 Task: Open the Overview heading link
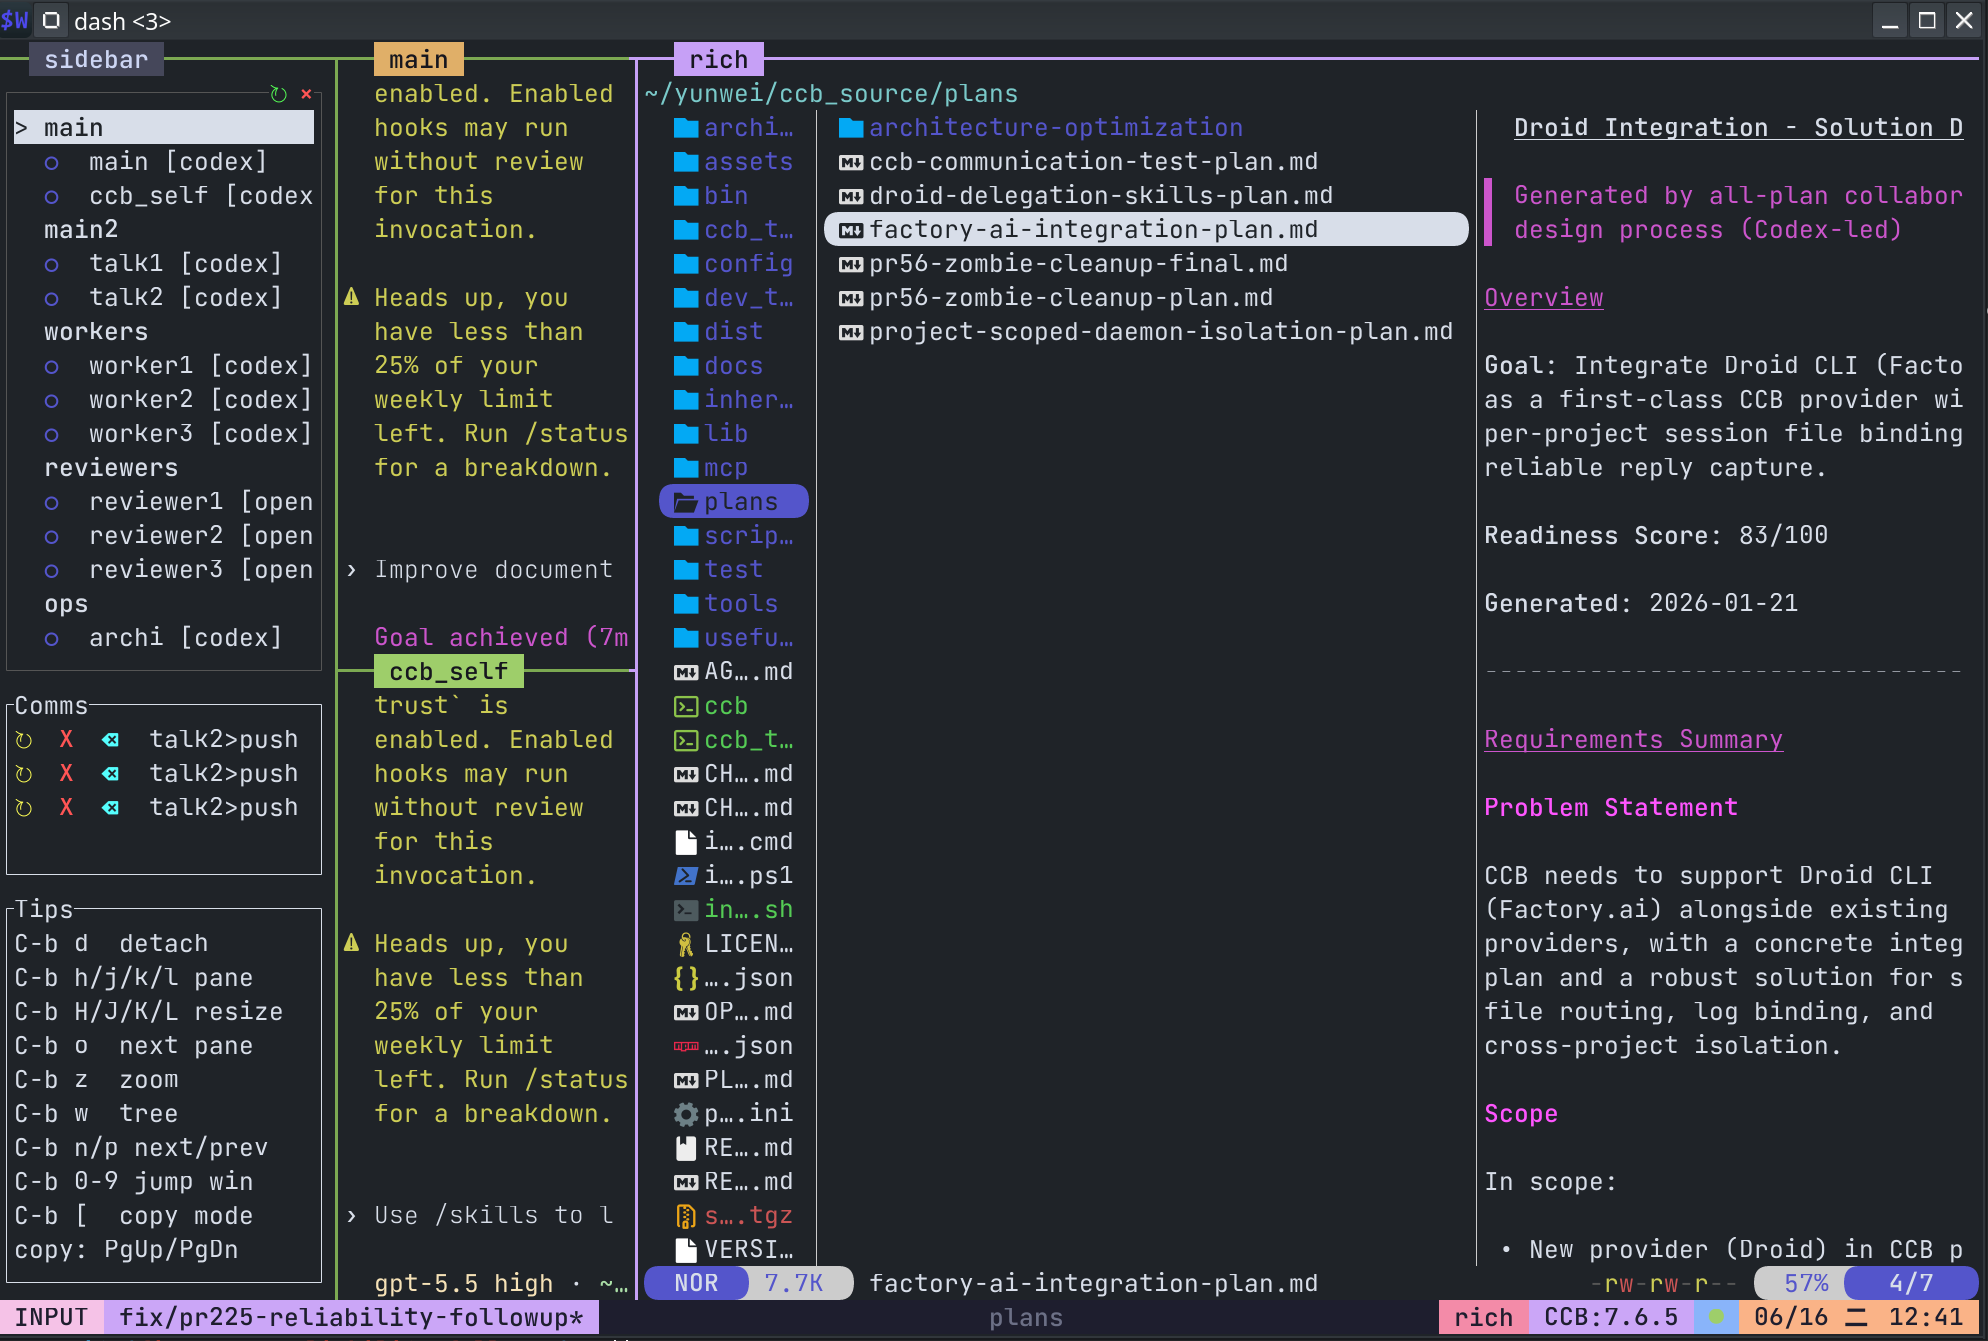pos(1544,298)
